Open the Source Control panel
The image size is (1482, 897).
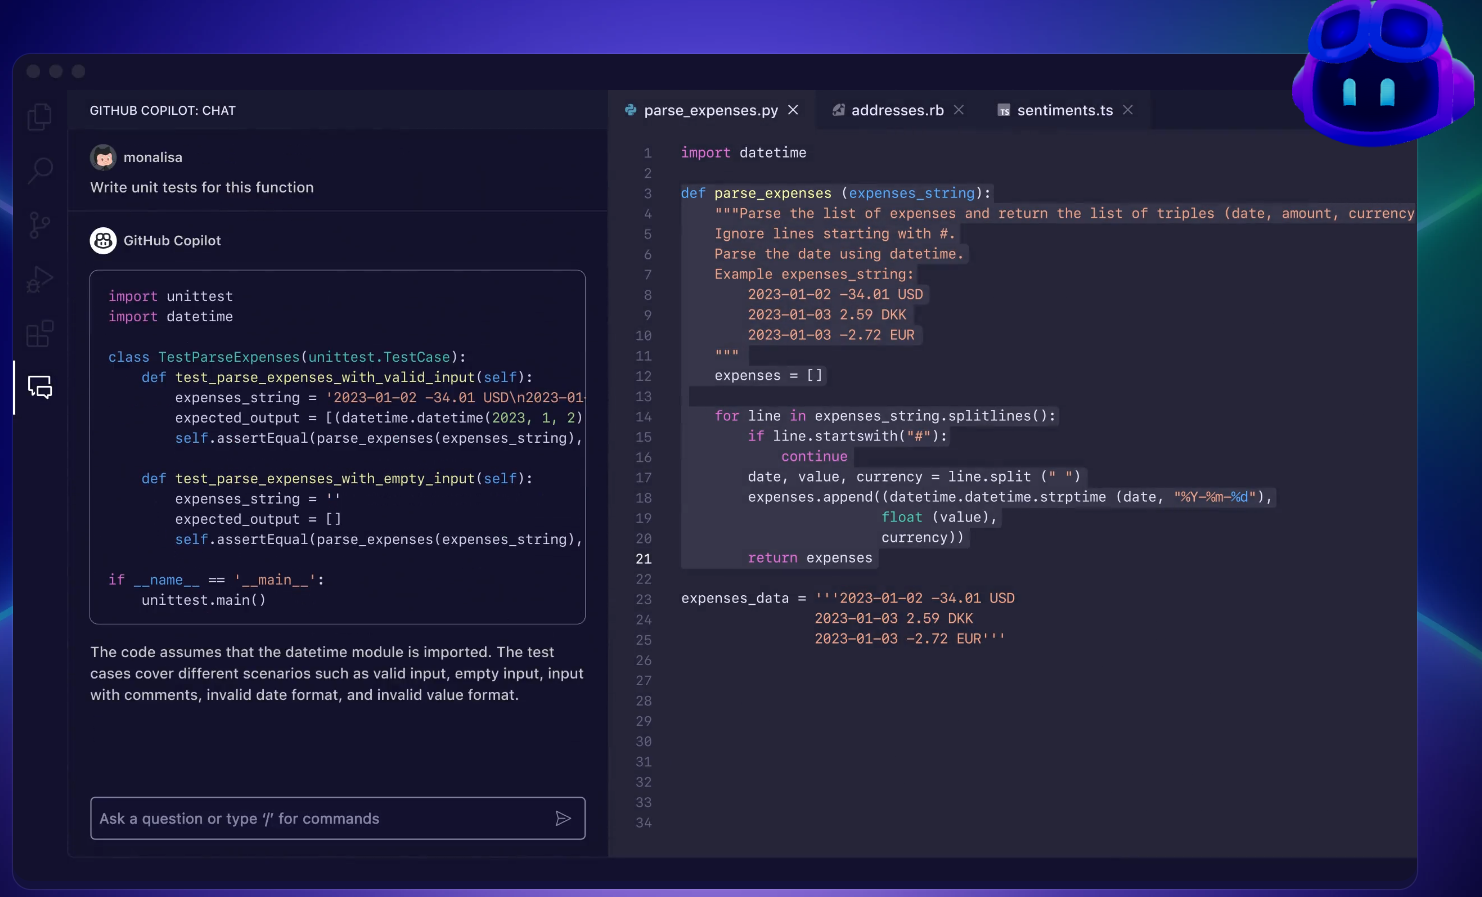coord(39,225)
